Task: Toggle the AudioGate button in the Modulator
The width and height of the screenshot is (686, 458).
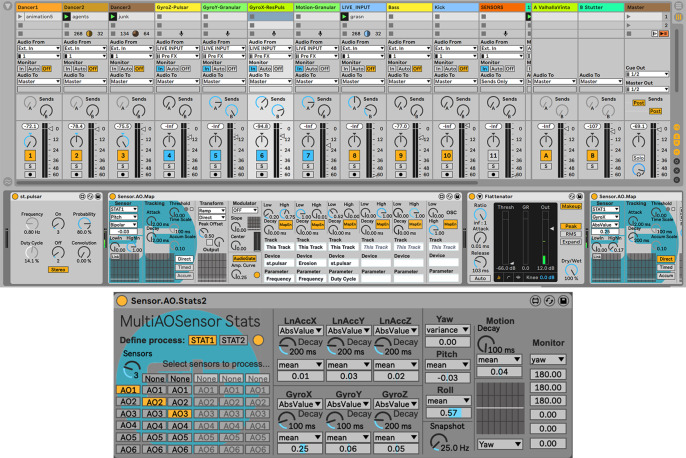Action: (x=244, y=259)
